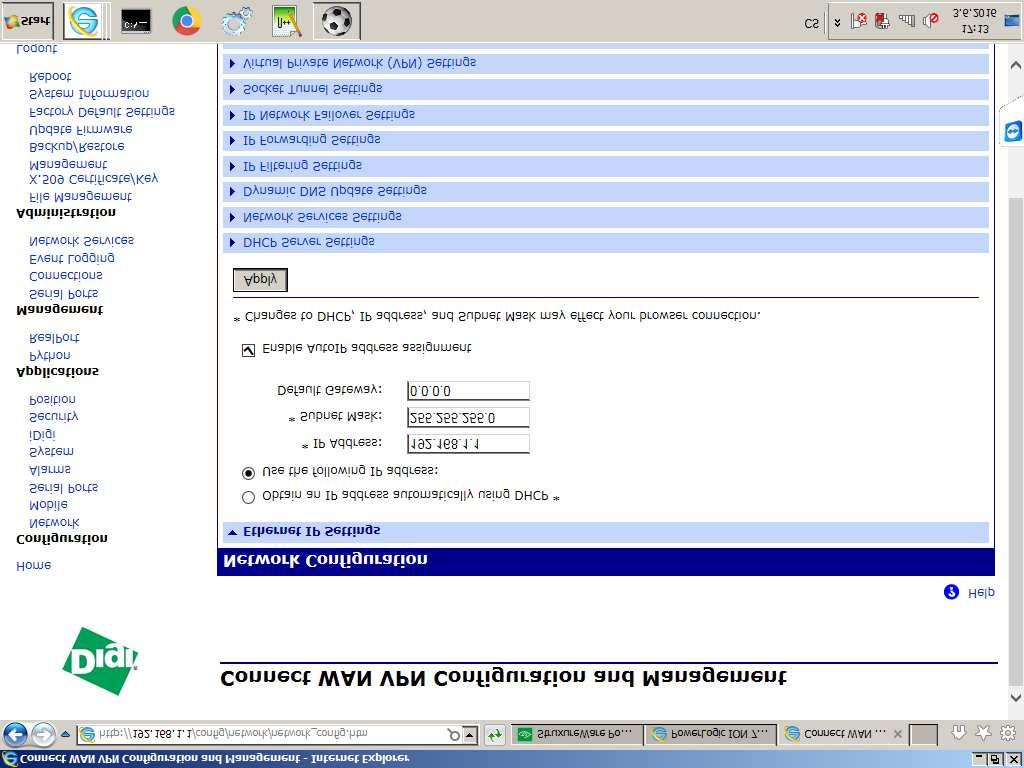
Task: Open the Security configuration link
Action: pyautogui.click(x=54, y=416)
